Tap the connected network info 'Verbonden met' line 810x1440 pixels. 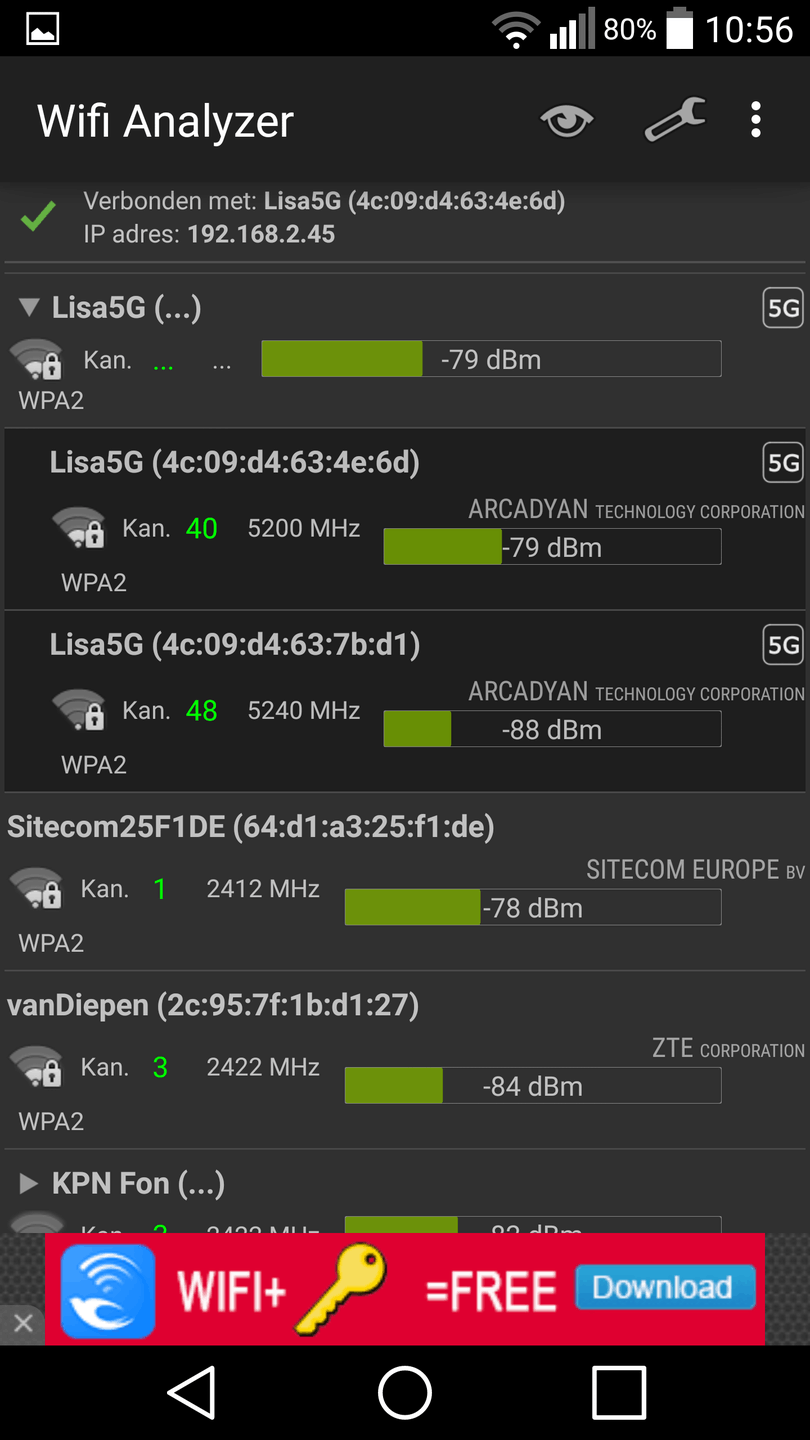[x=324, y=202]
